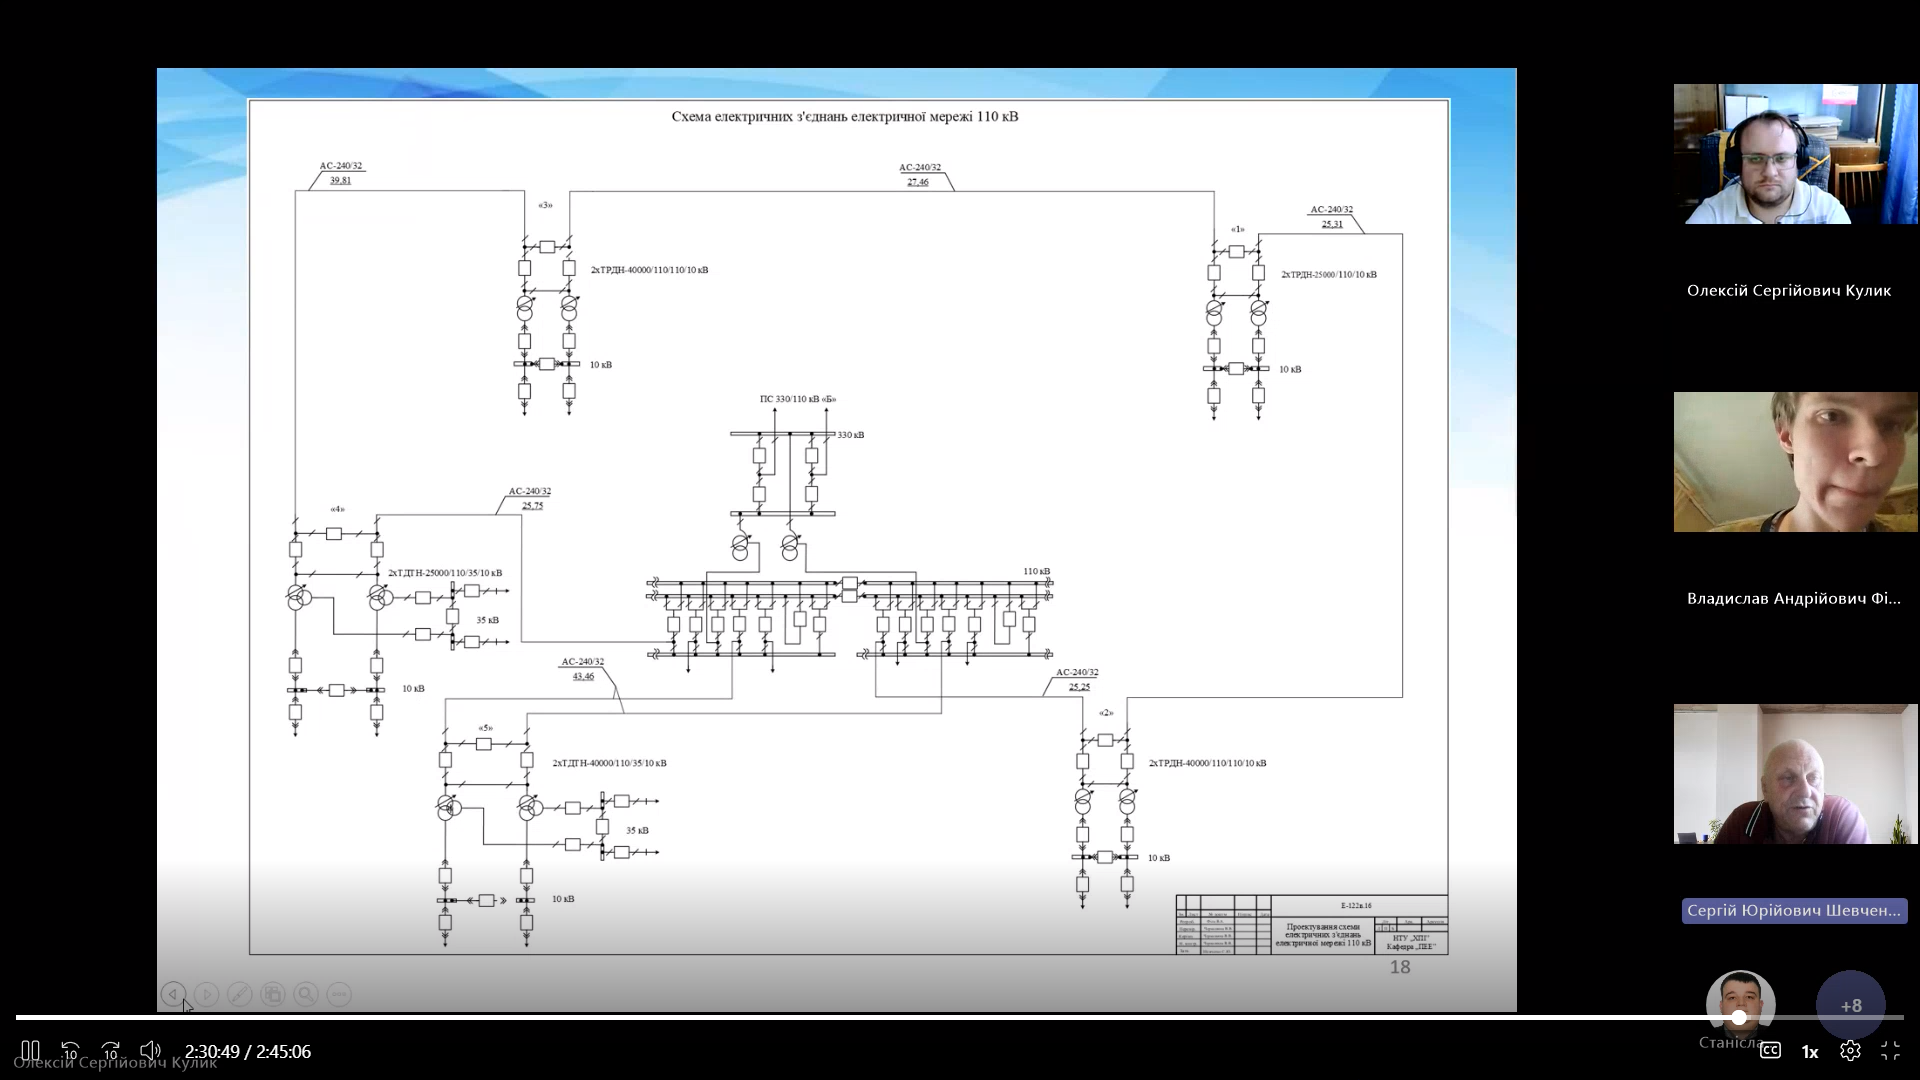This screenshot has width=1920, height=1080.
Task: Pause the video playback
Action: pyautogui.click(x=30, y=1051)
